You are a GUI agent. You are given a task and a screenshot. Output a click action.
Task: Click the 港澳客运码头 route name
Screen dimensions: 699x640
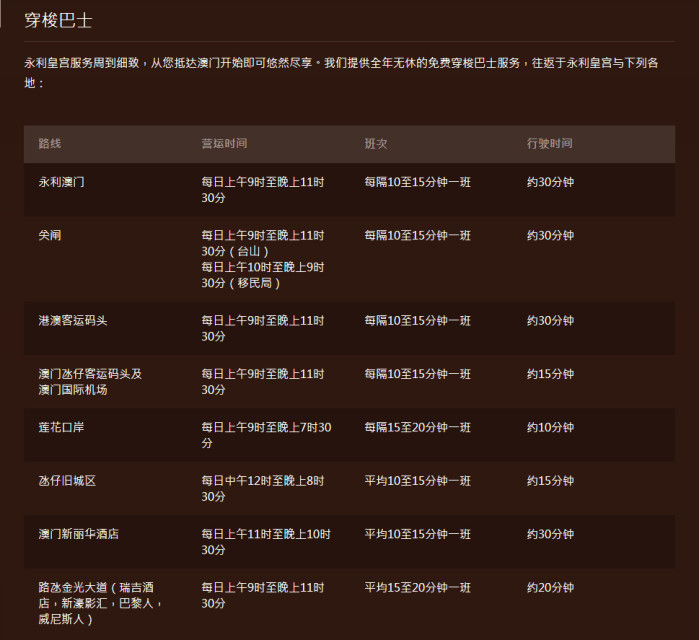point(73,321)
